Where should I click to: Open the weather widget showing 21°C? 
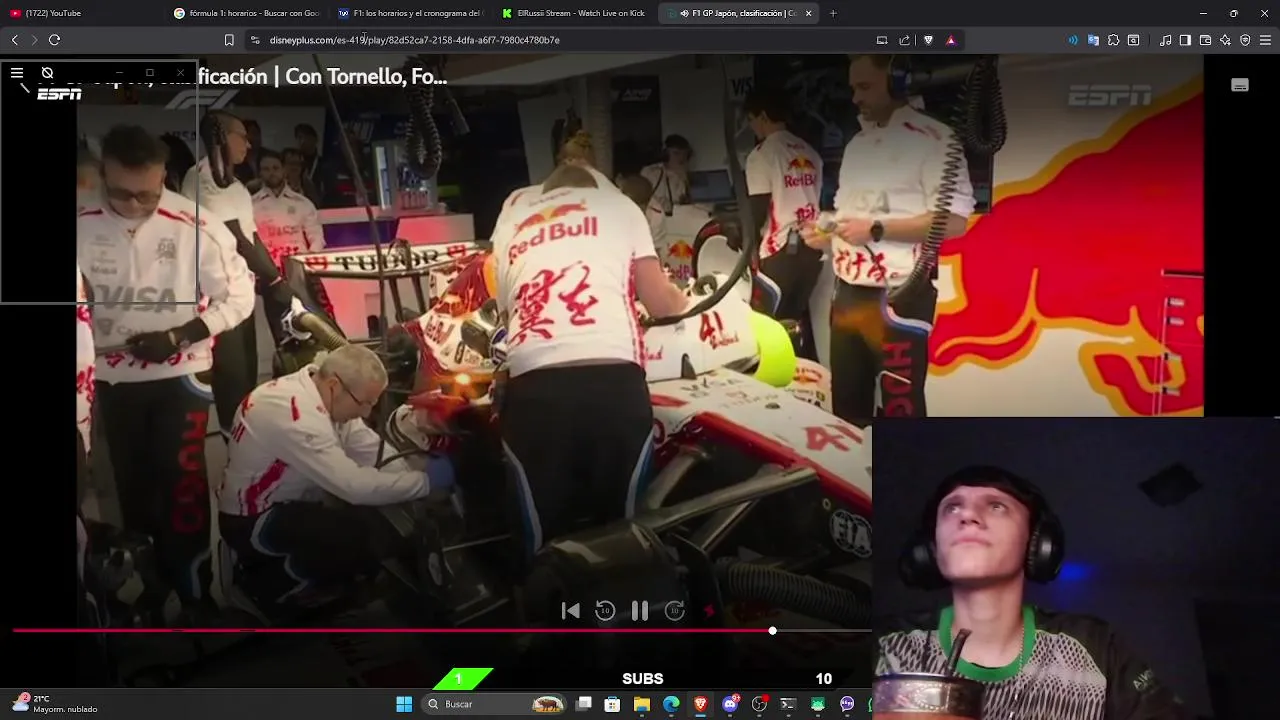point(55,704)
